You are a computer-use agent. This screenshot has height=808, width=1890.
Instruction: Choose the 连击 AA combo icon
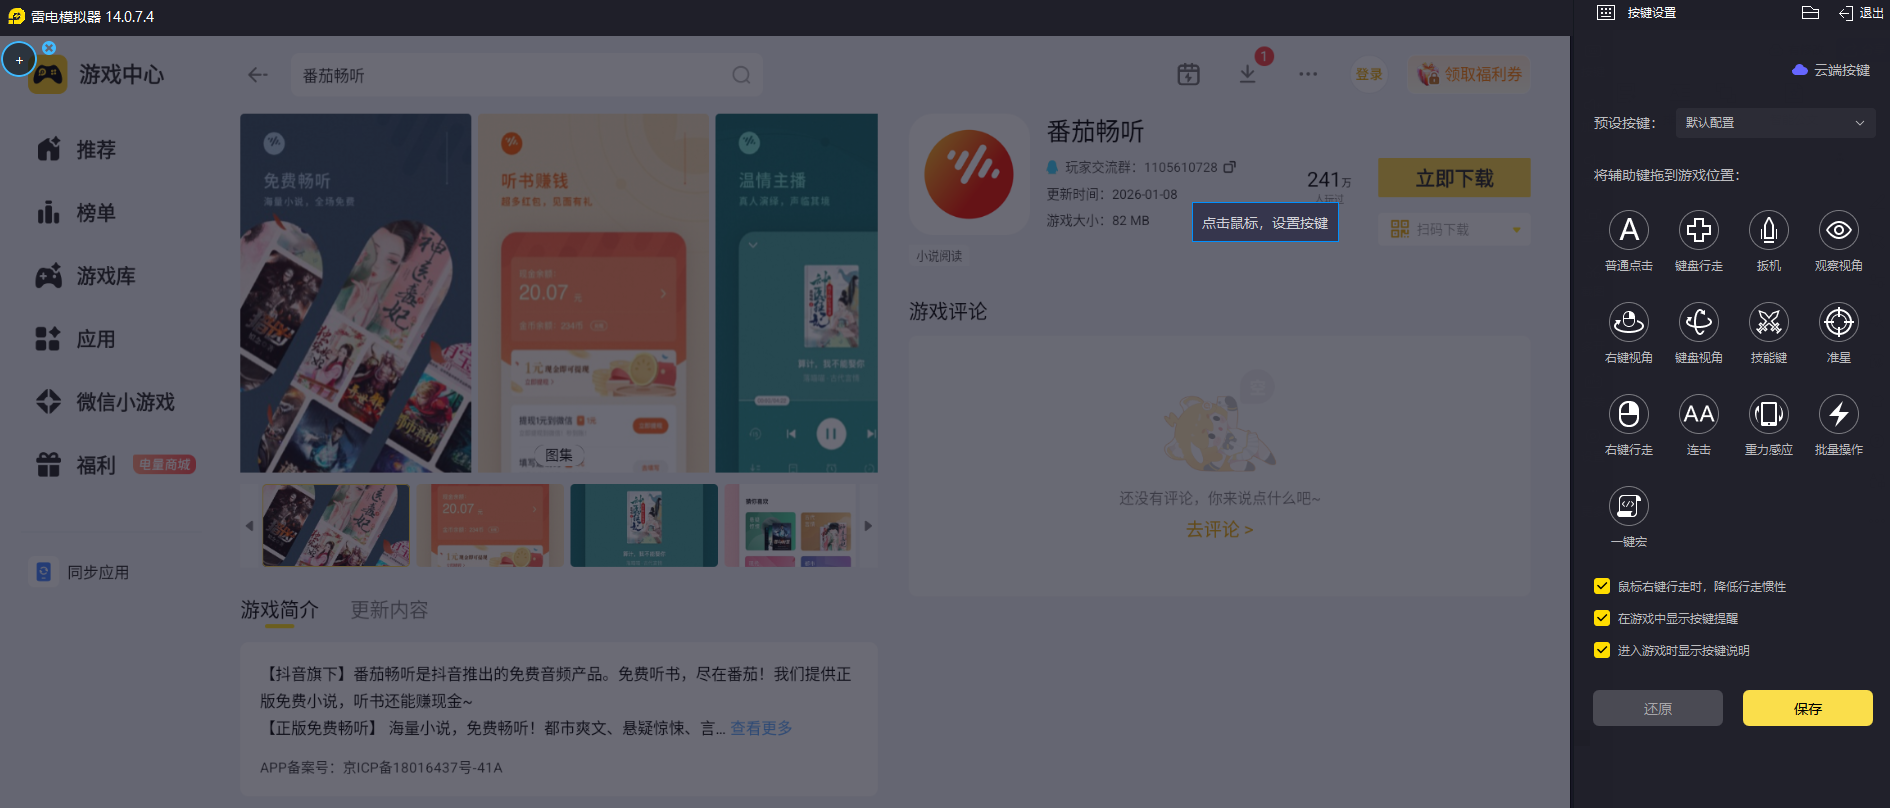coord(1699,414)
